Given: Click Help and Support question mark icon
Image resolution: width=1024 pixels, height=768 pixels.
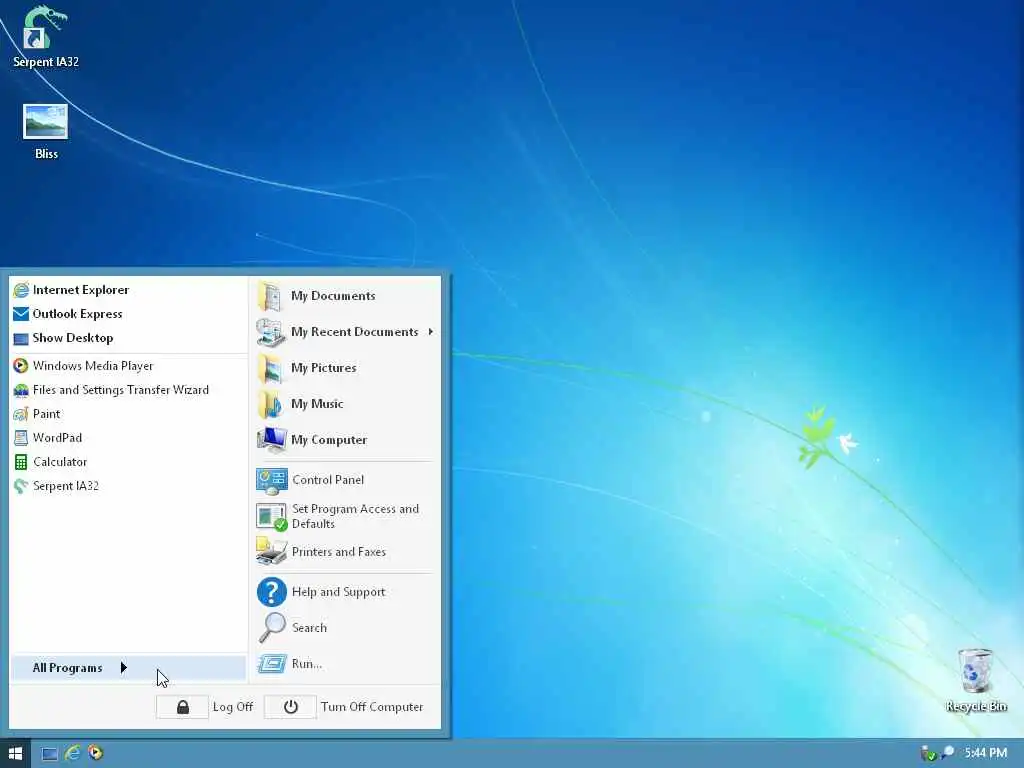Looking at the screenshot, I should tap(272, 592).
